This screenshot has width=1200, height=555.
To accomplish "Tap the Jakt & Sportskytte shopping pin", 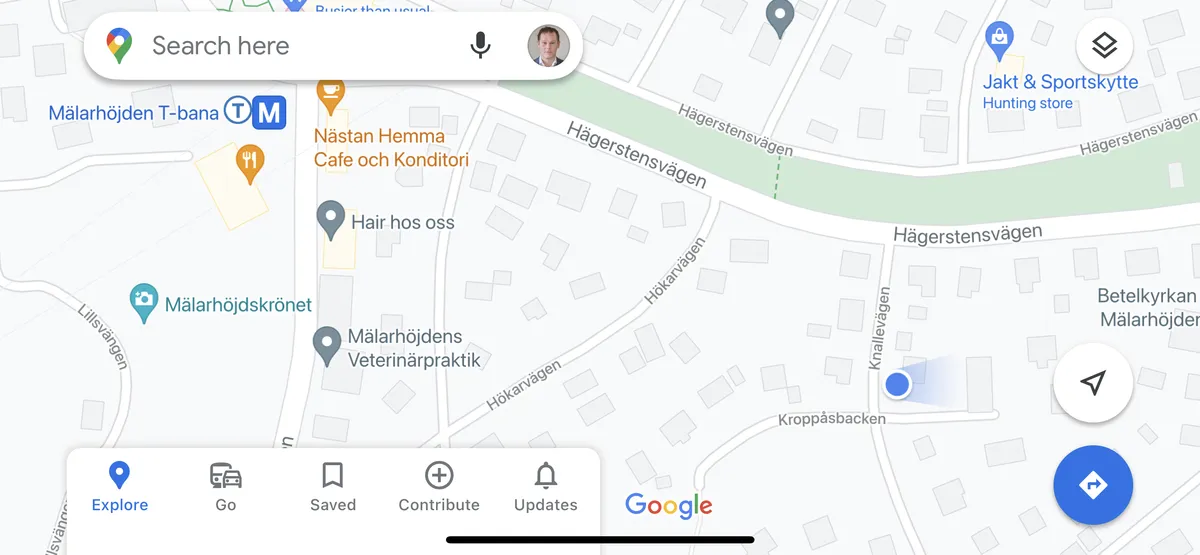I will click(999, 42).
